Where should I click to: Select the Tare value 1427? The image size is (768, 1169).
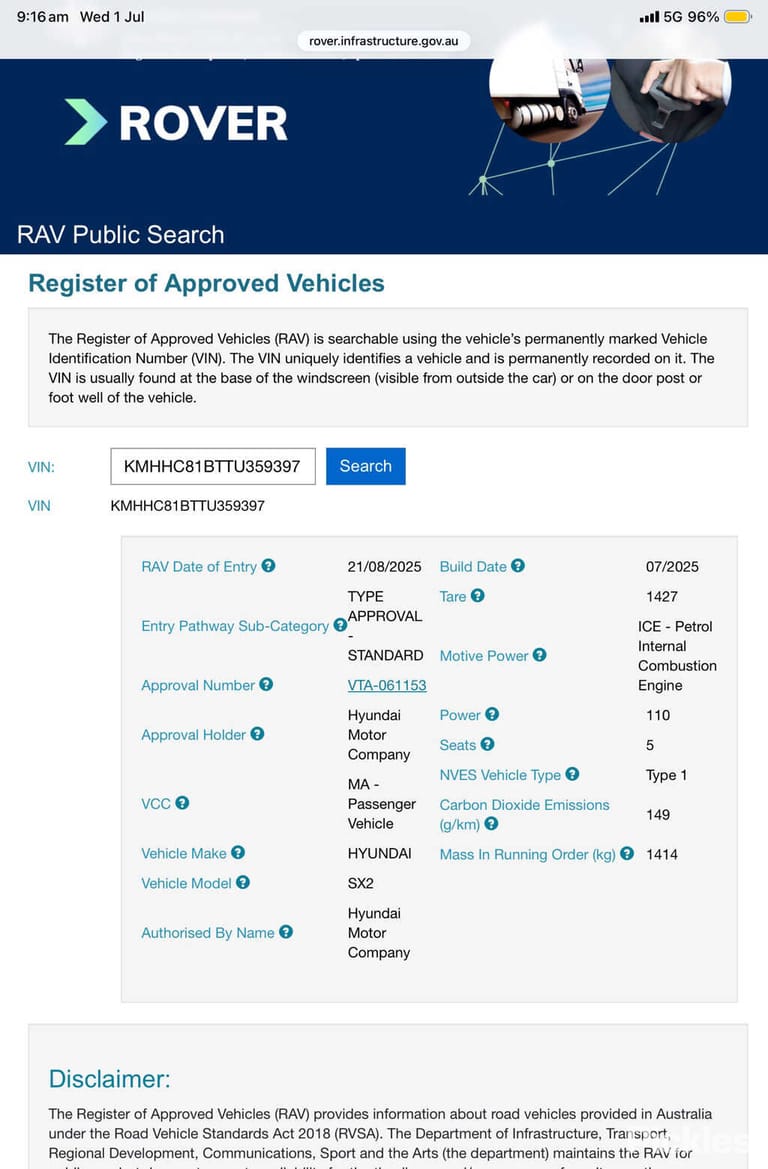662,596
